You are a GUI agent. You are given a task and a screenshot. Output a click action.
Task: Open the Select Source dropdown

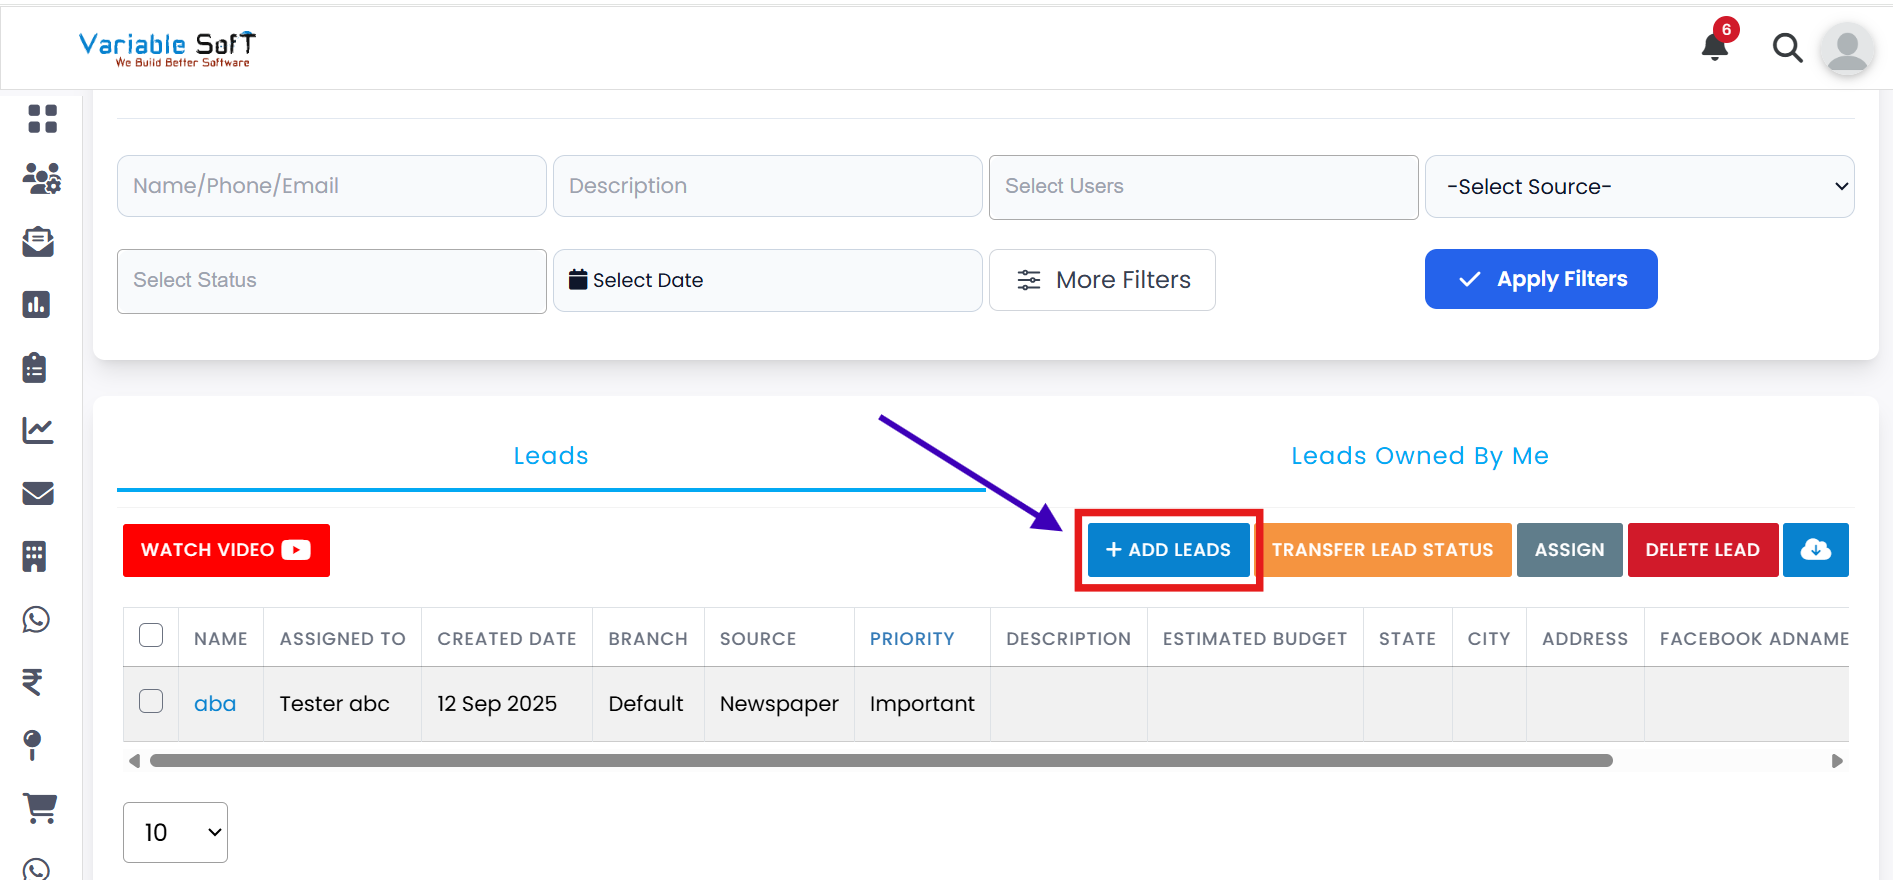(1640, 186)
